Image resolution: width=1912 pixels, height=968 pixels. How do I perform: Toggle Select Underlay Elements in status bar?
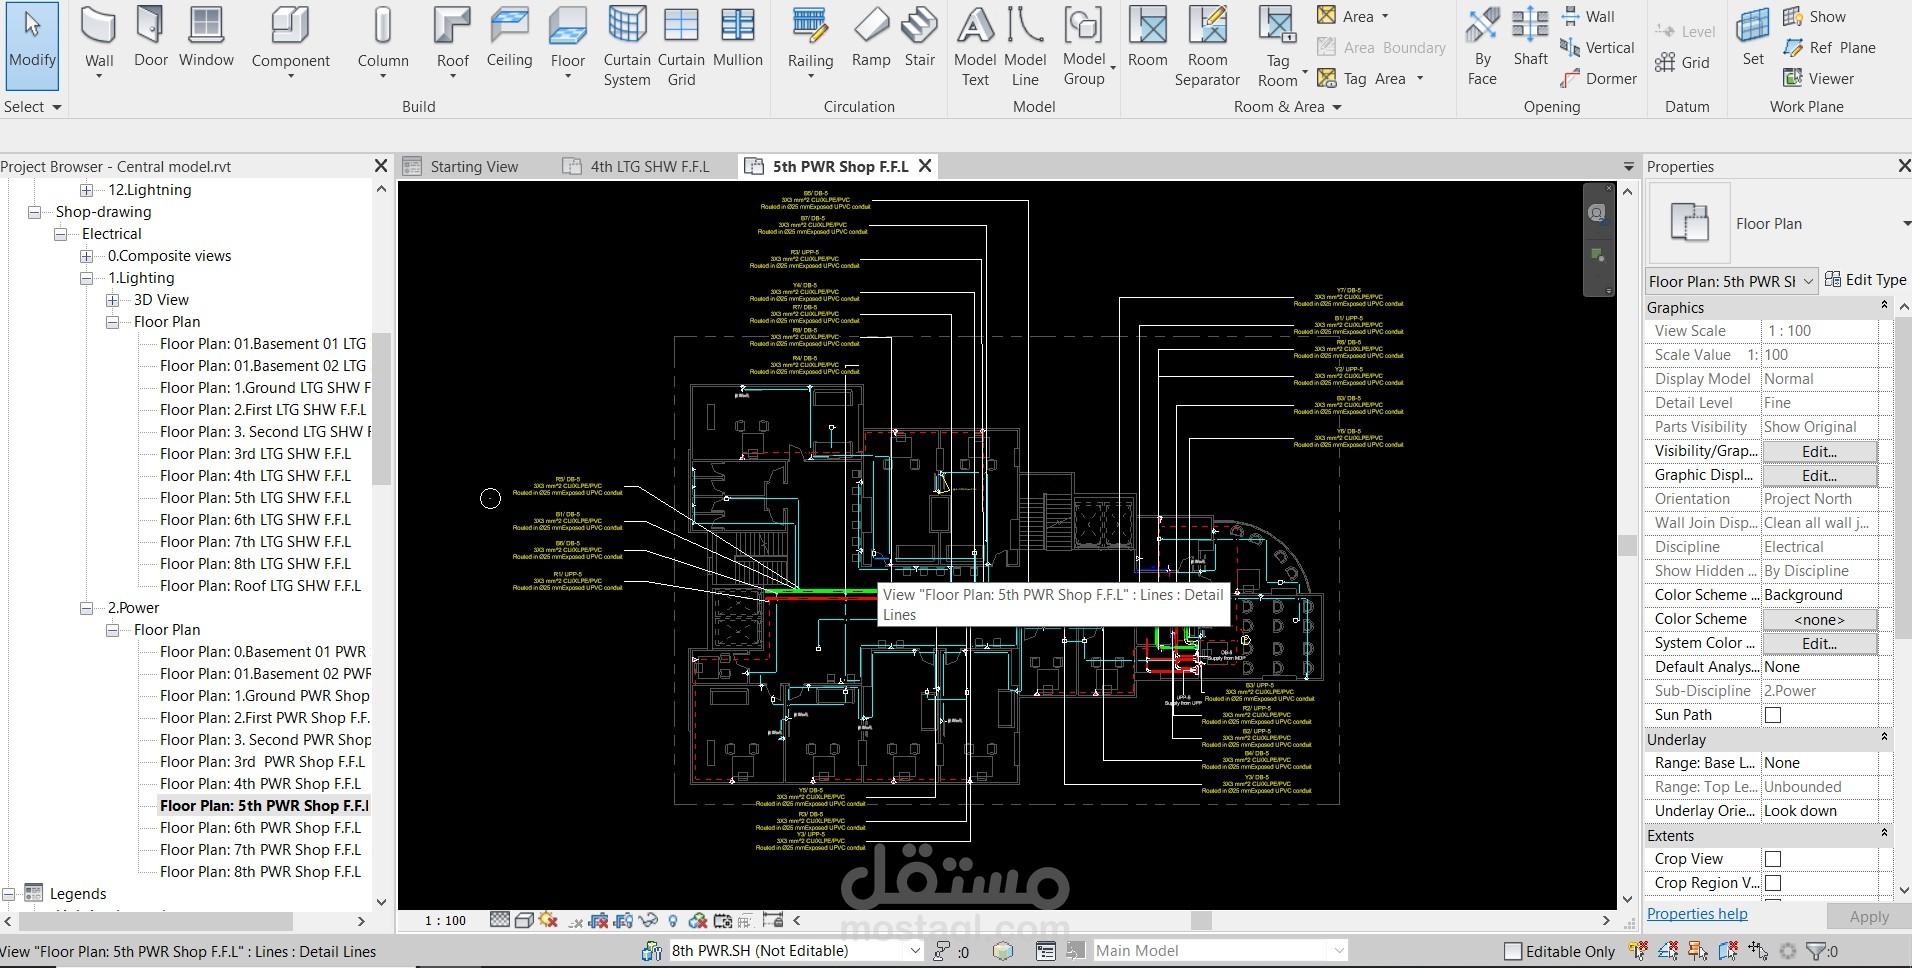1668,951
